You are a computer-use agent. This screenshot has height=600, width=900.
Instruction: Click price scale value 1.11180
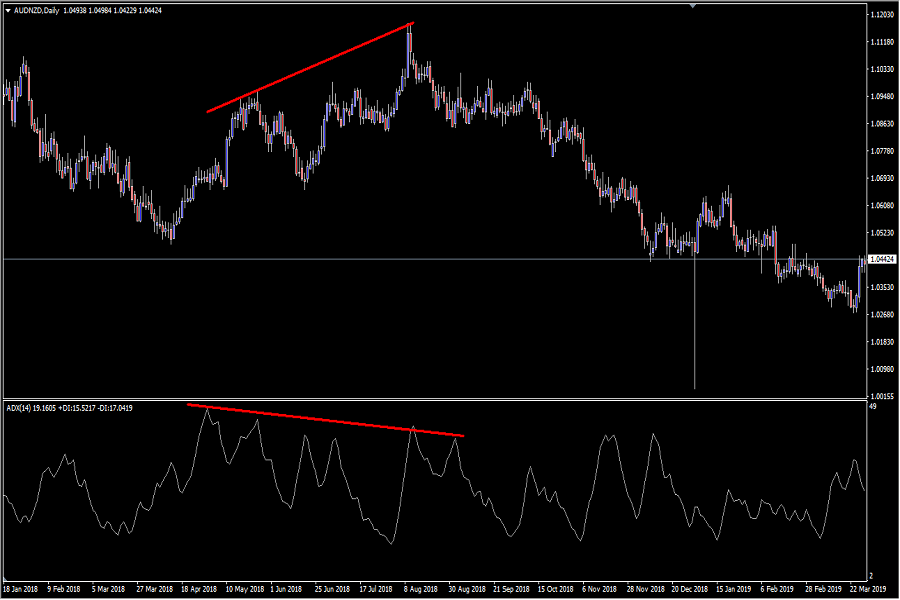(x=882, y=42)
